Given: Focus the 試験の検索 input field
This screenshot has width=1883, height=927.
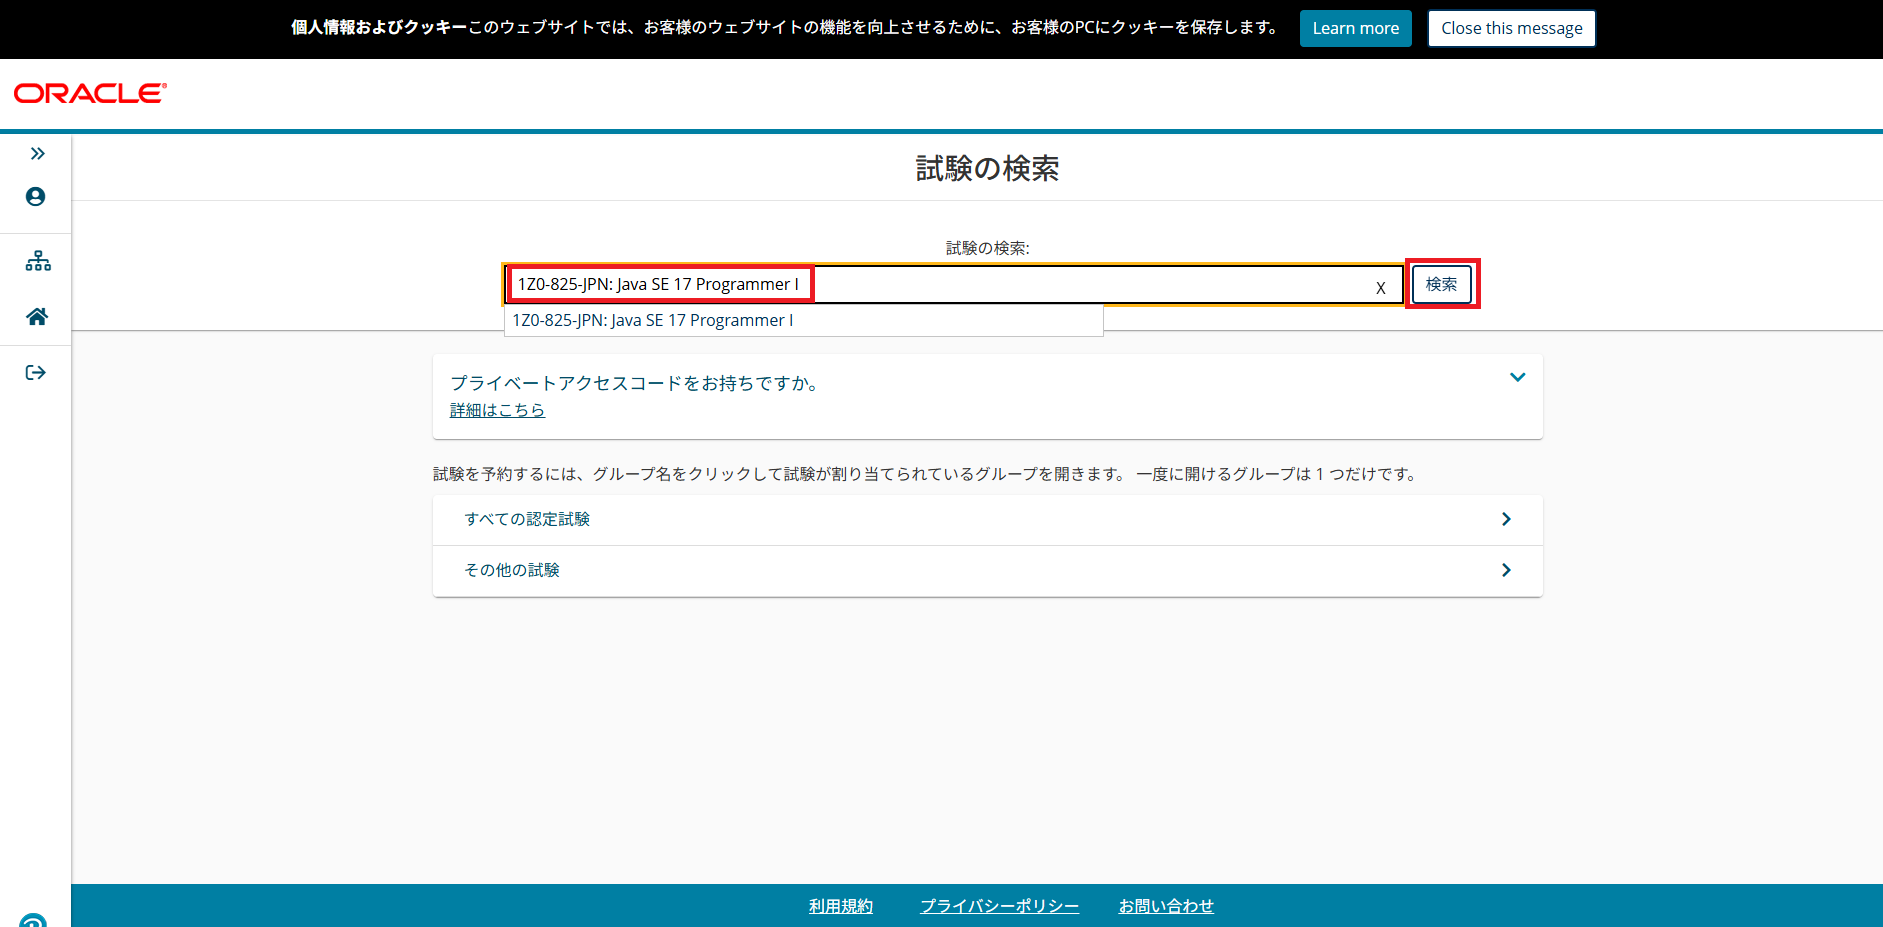Looking at the screenshot, I should point(954,284).
